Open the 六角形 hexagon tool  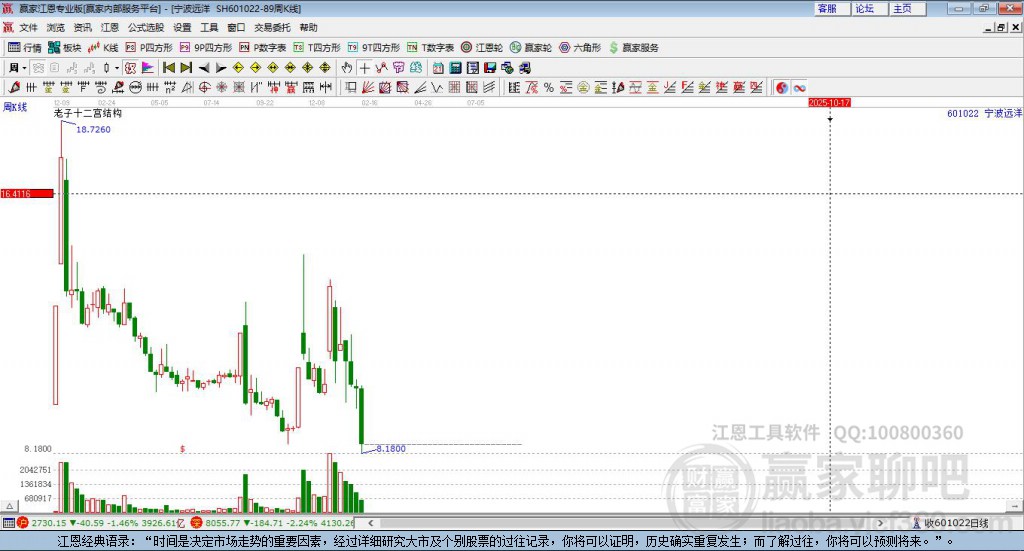pos(580,48)
